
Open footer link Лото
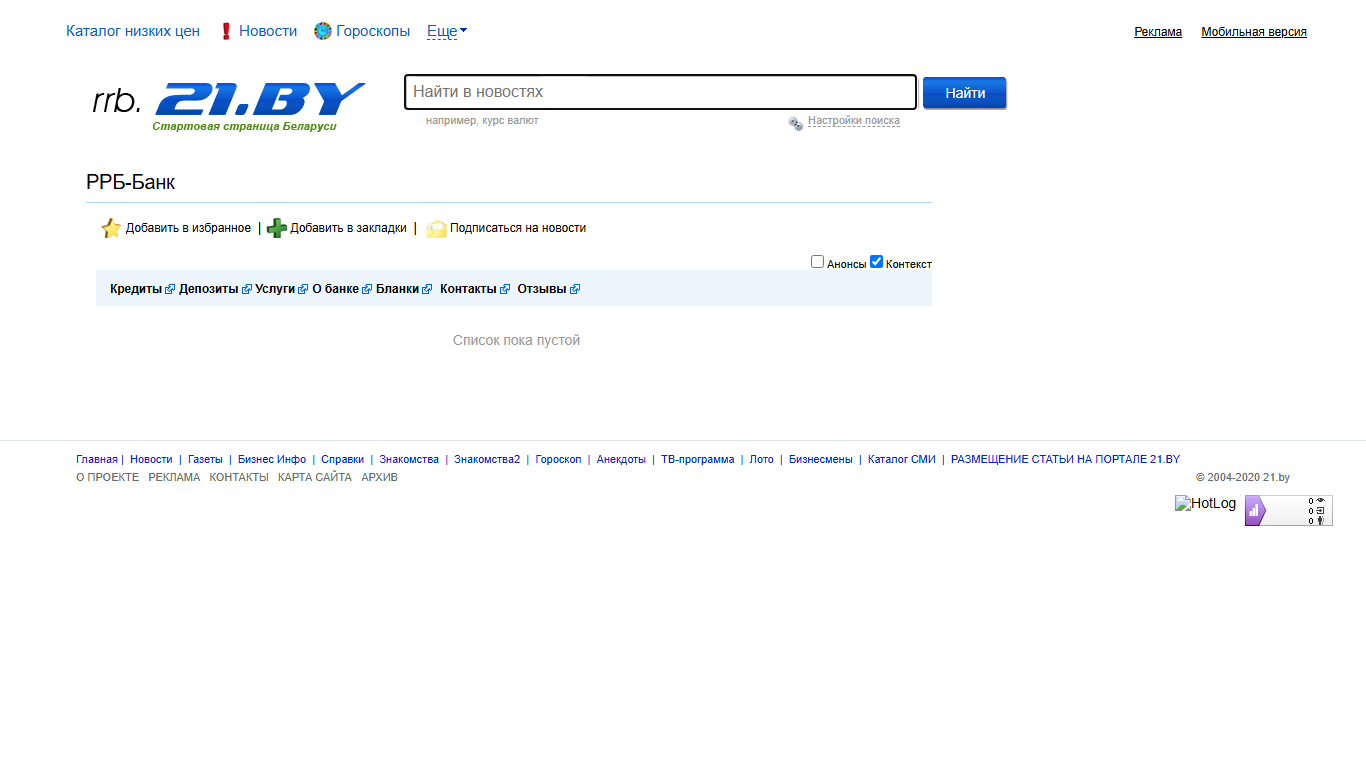pyautogui.click(x=762, y=460)
